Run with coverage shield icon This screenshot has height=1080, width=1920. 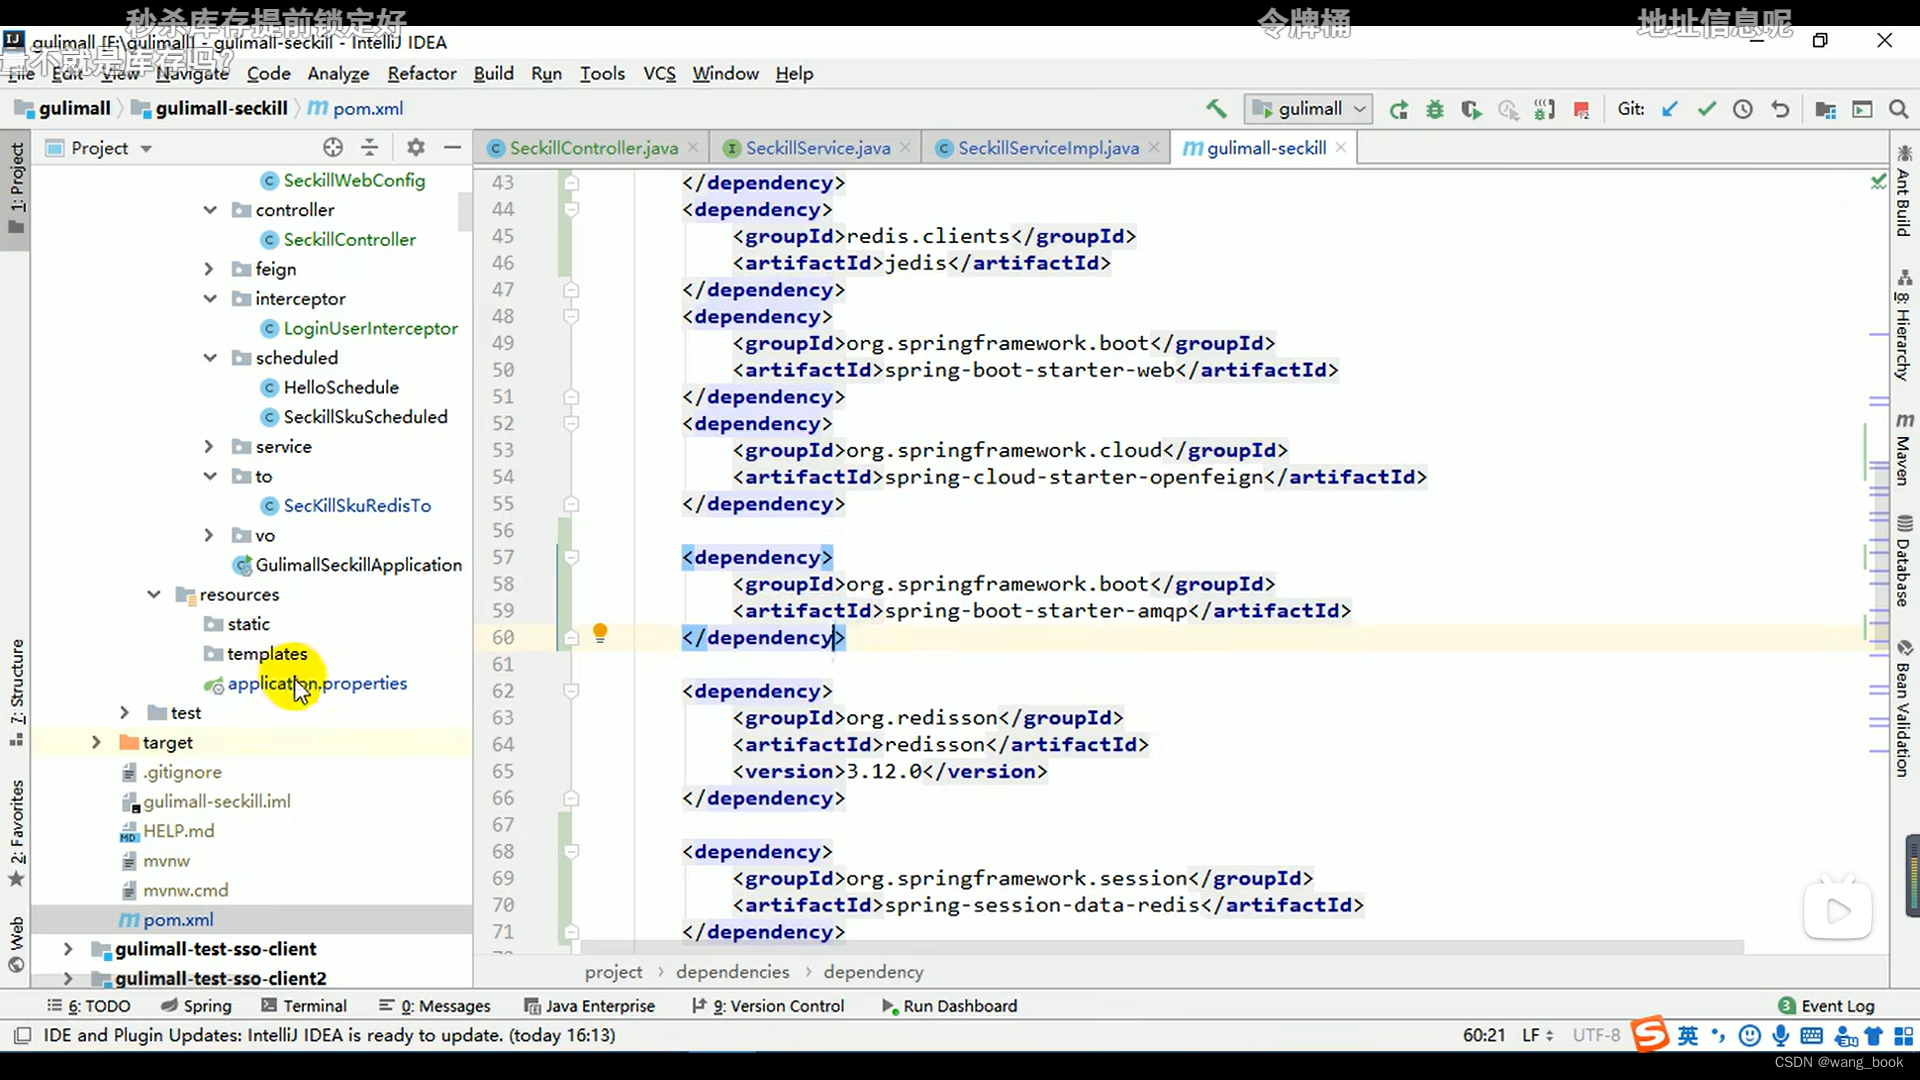pos(1471,110)
